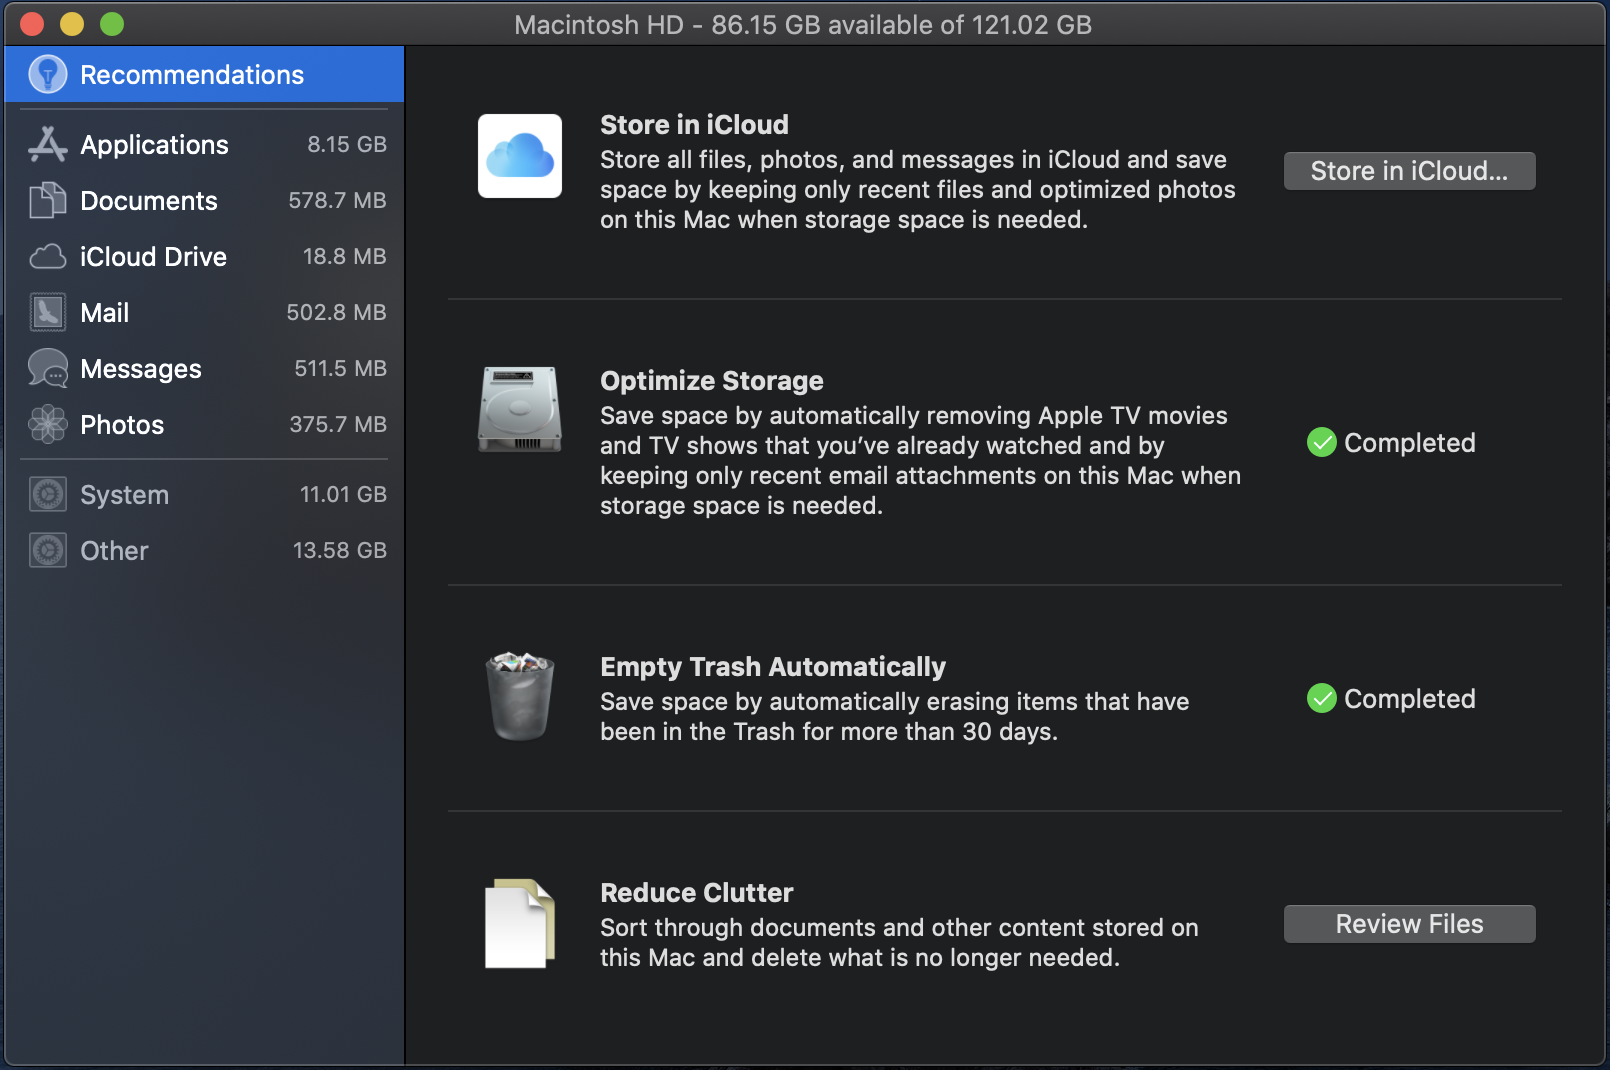The image size is (1610, 1070).
Task: Click the green checkmark next to Optimize Storage
Action: (x=1321, y=442)
